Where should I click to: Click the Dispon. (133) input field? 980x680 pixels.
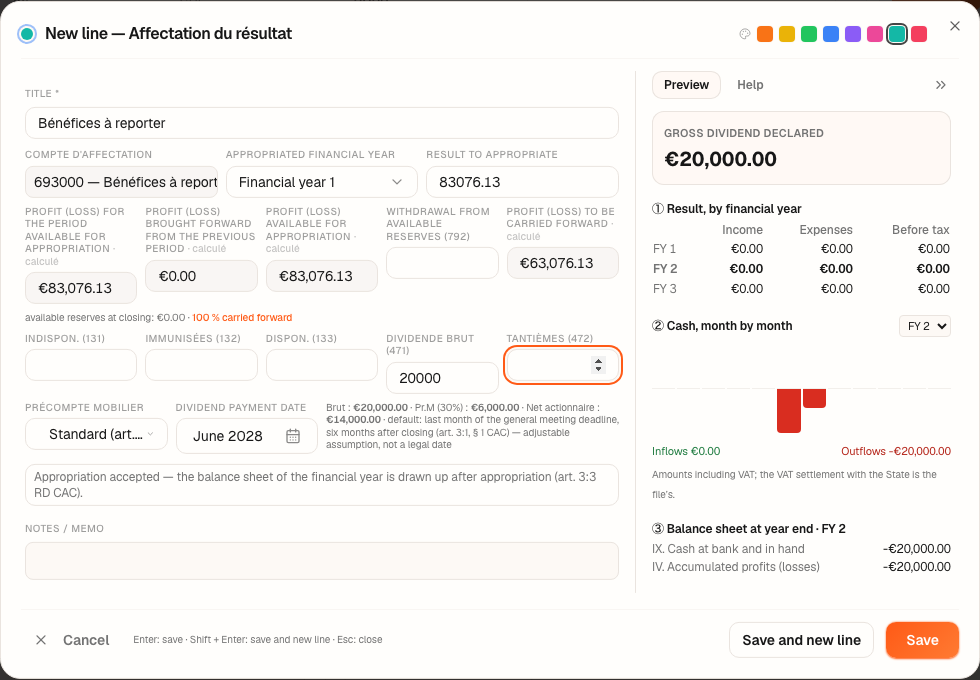pos(322,365)
